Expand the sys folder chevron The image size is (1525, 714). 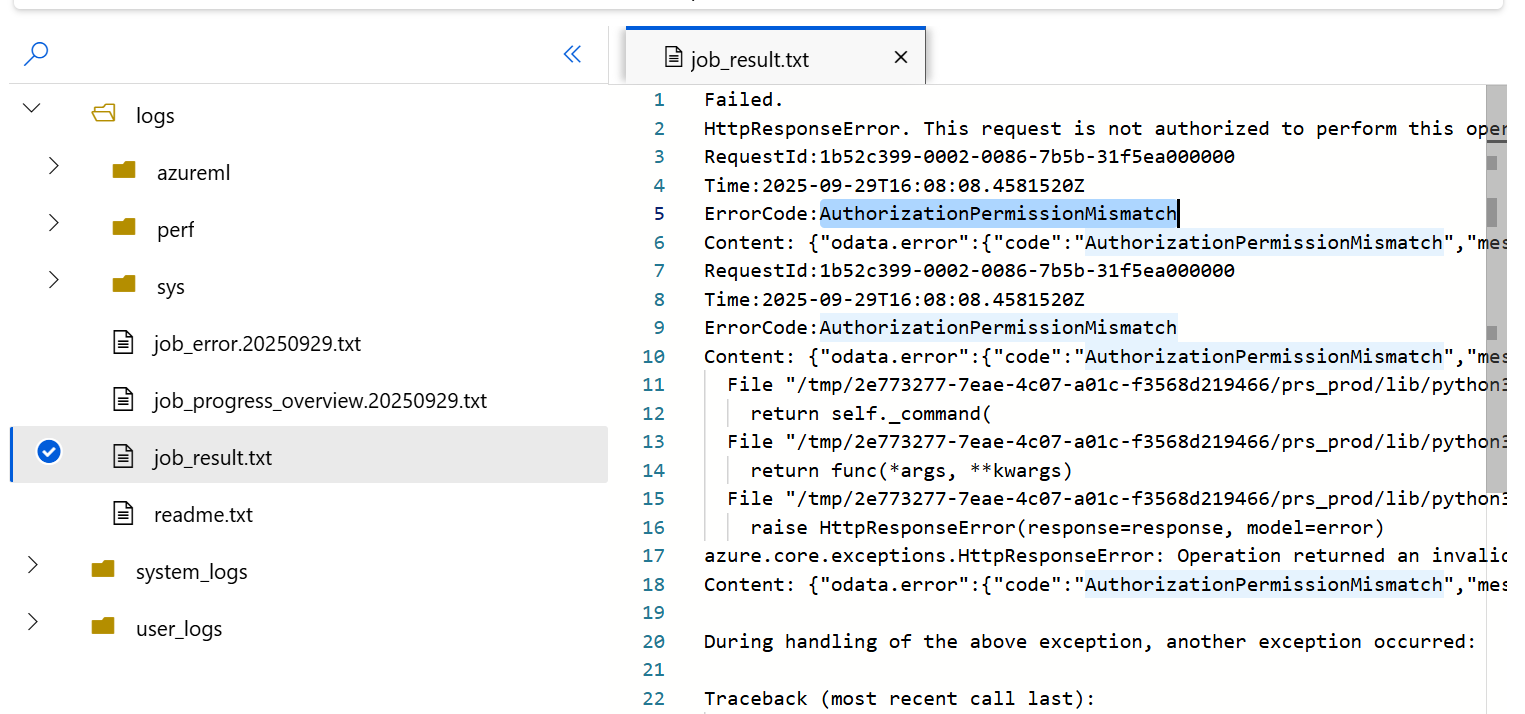point(54,280)
